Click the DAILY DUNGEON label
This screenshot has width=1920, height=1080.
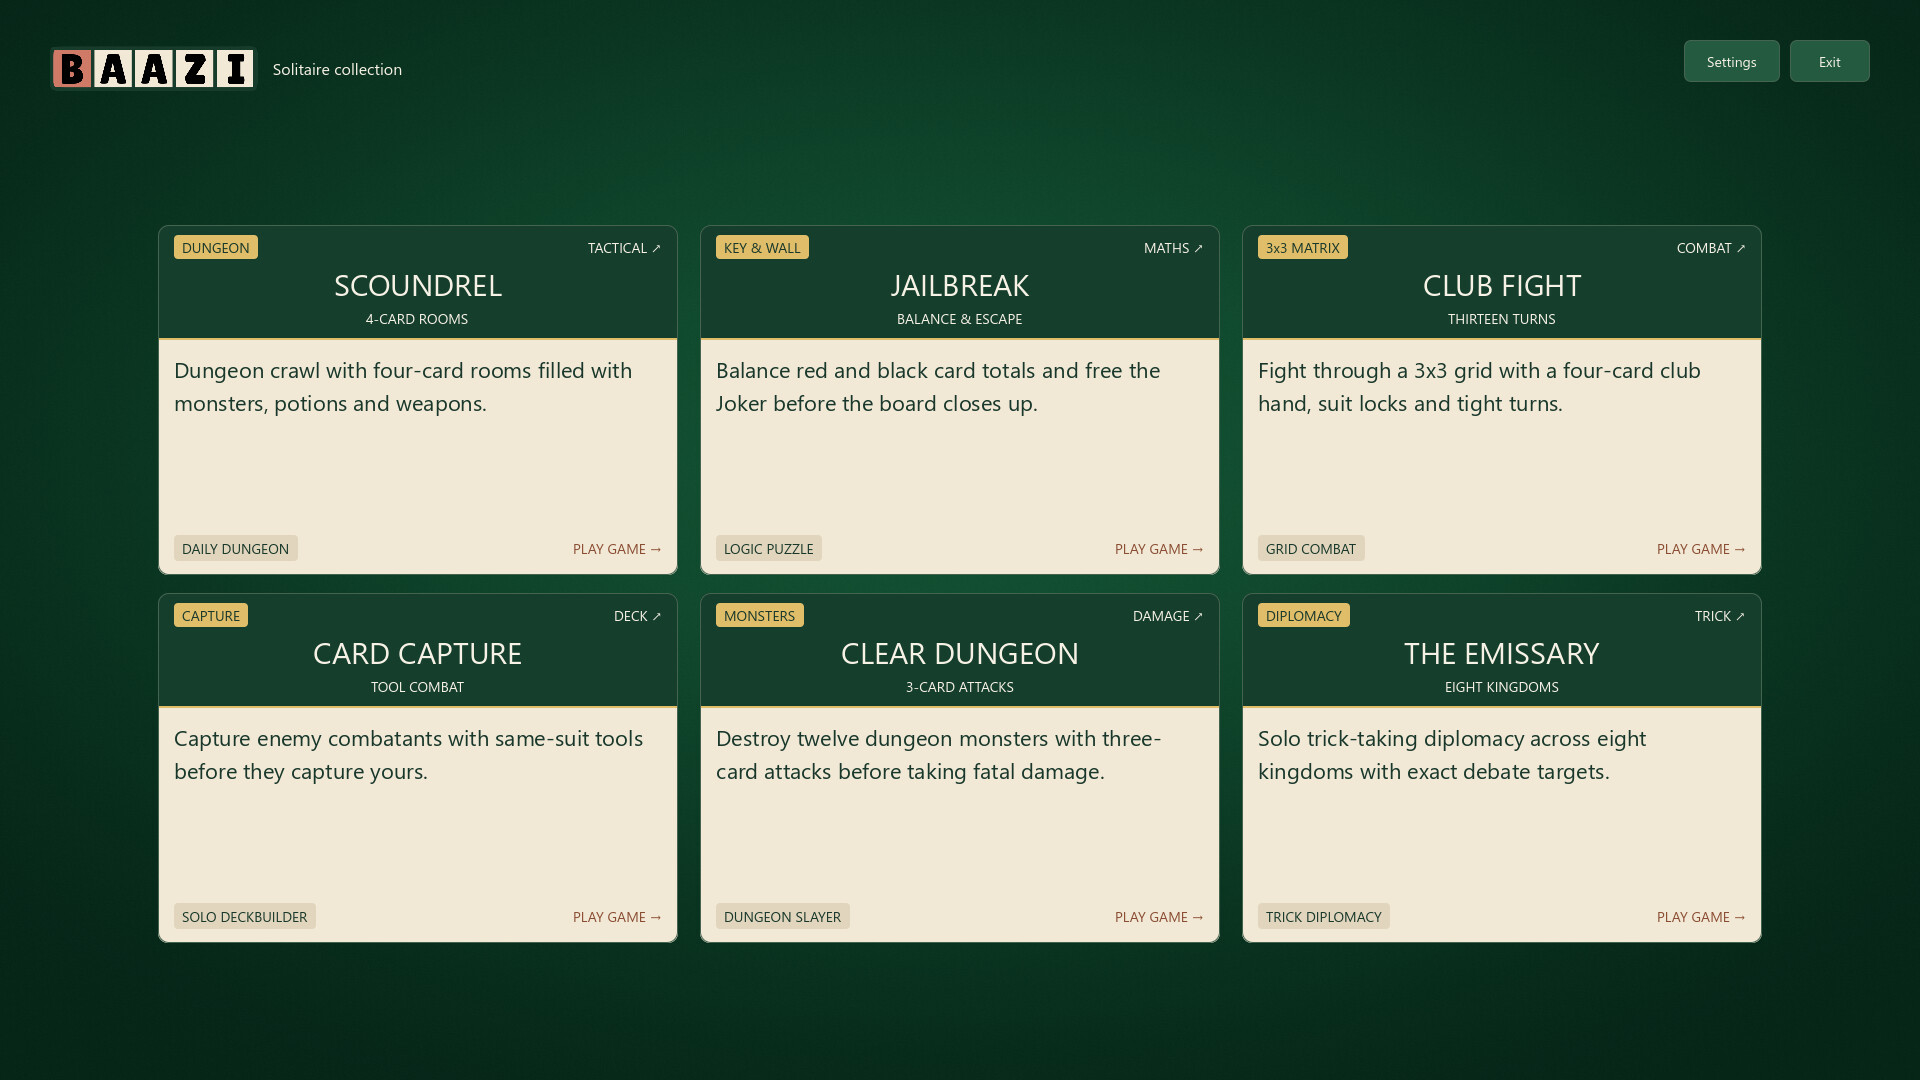236,548
